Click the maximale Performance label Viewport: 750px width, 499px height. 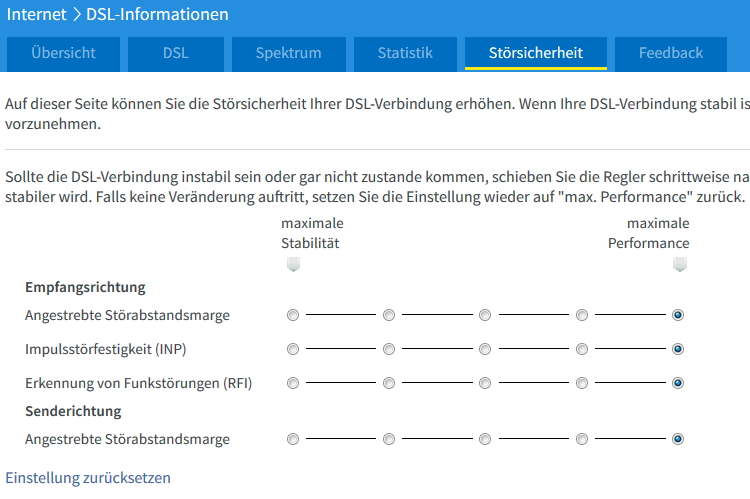click(649, 233)
